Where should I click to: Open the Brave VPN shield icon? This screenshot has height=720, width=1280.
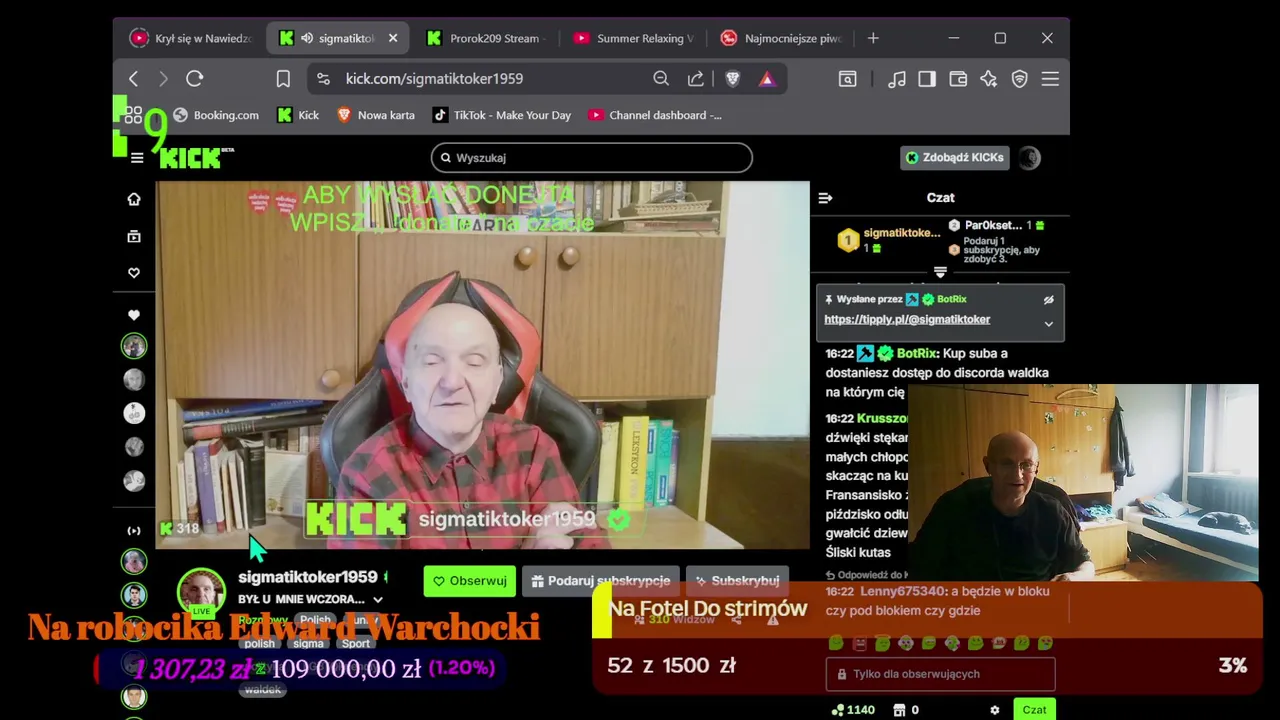pyautogui.click(x=1019, y=78)
